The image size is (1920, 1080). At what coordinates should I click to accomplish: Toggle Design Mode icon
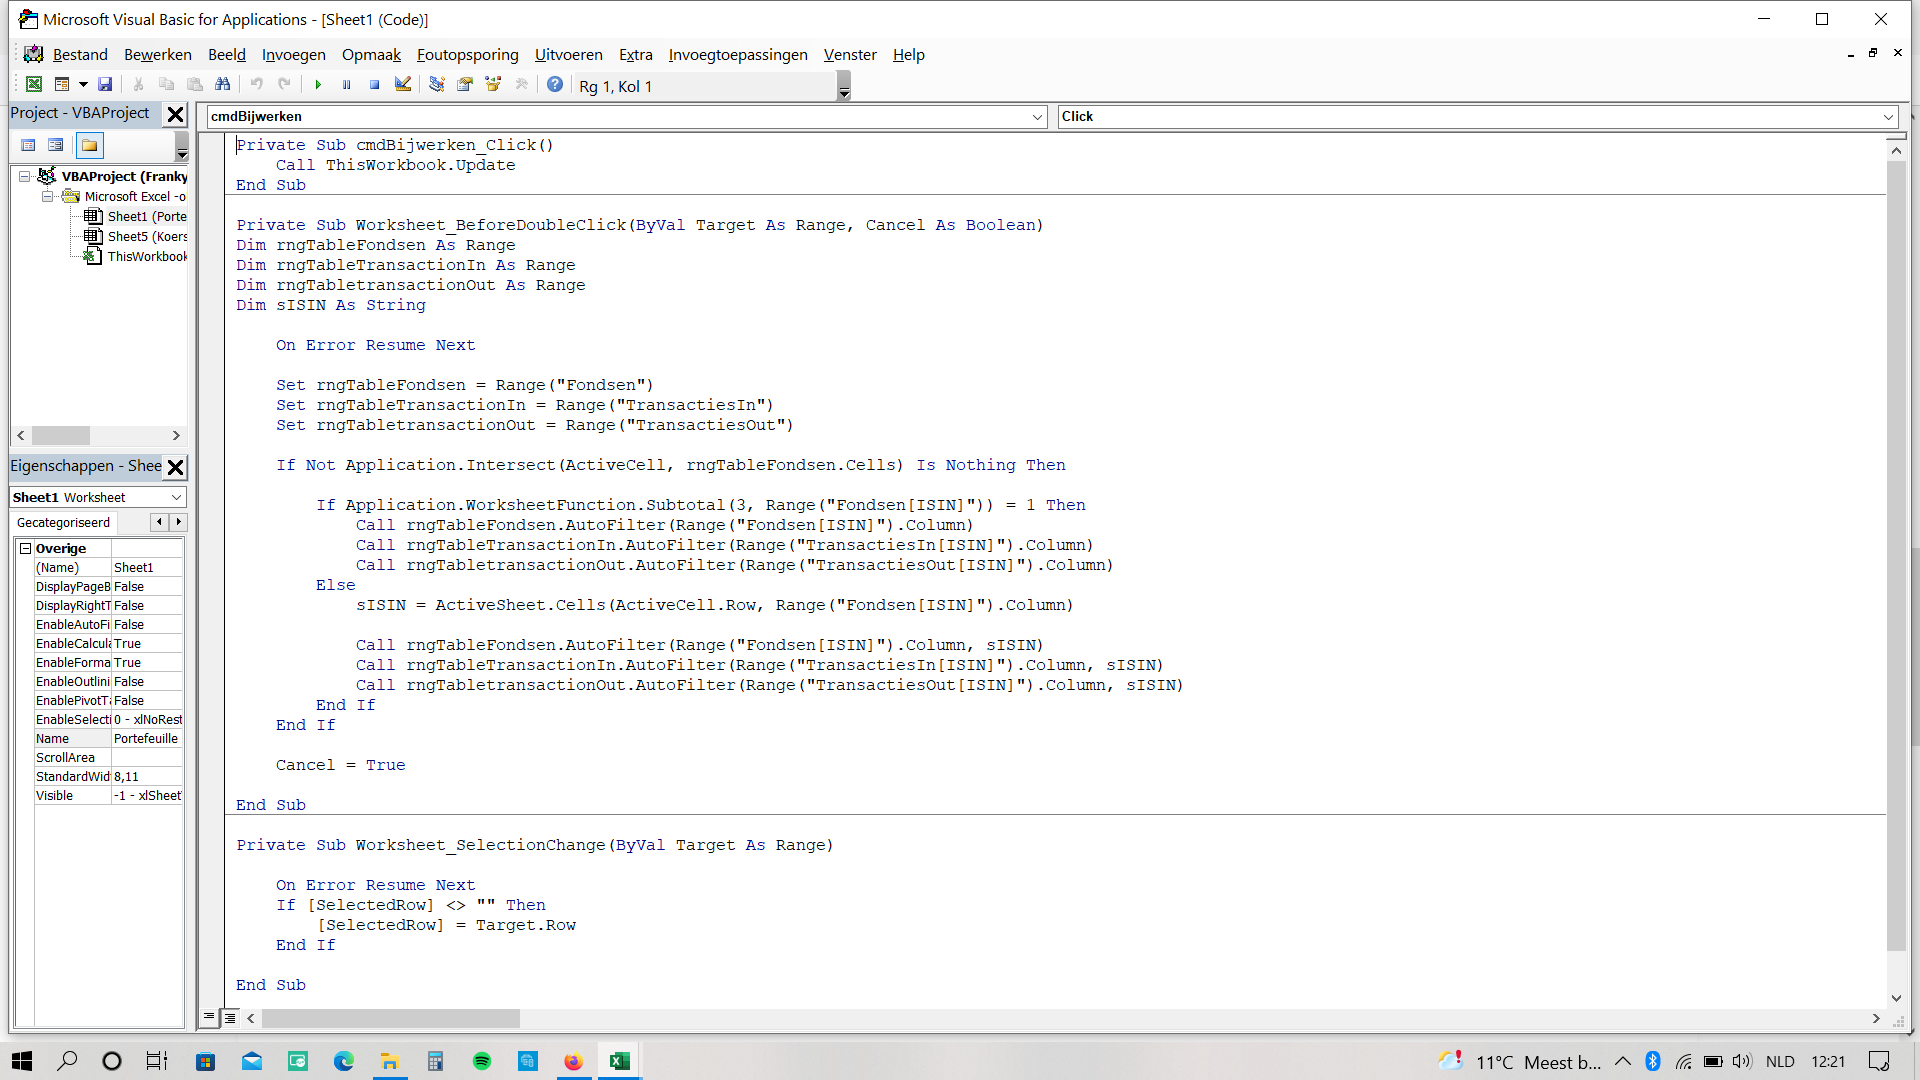(x=403, y=85)
